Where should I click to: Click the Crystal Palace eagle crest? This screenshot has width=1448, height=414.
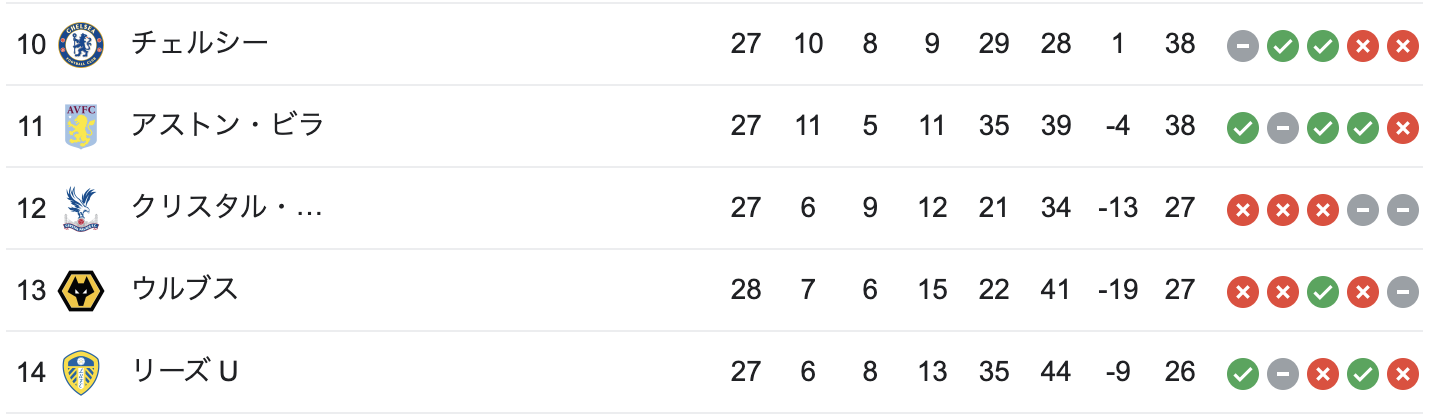click(x=80, y=208)
